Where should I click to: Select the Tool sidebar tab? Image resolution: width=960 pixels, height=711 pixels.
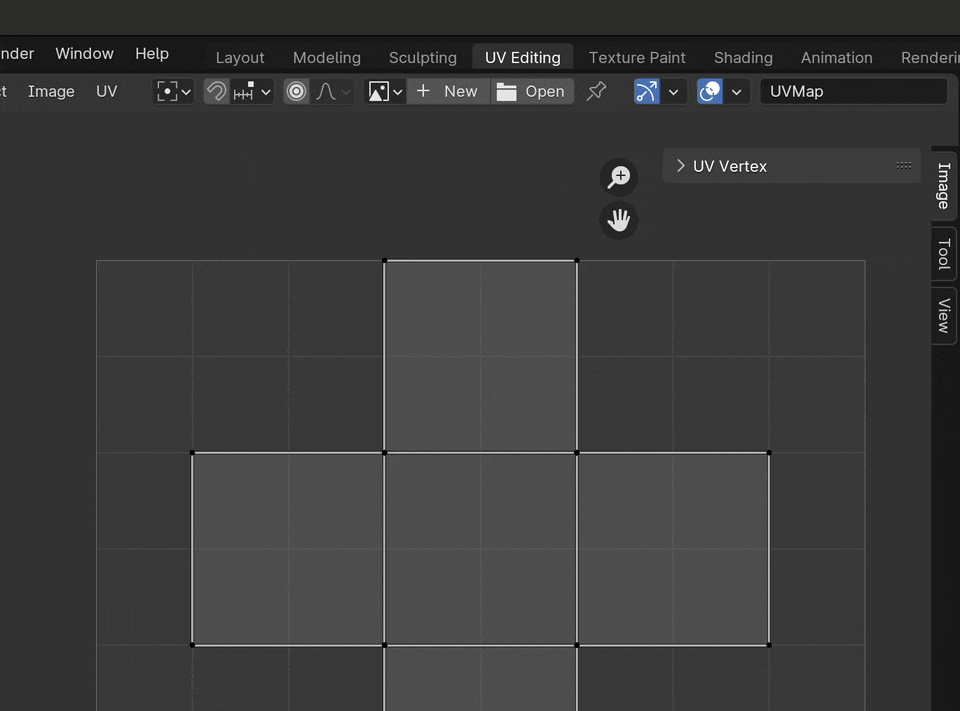[943, 254]
